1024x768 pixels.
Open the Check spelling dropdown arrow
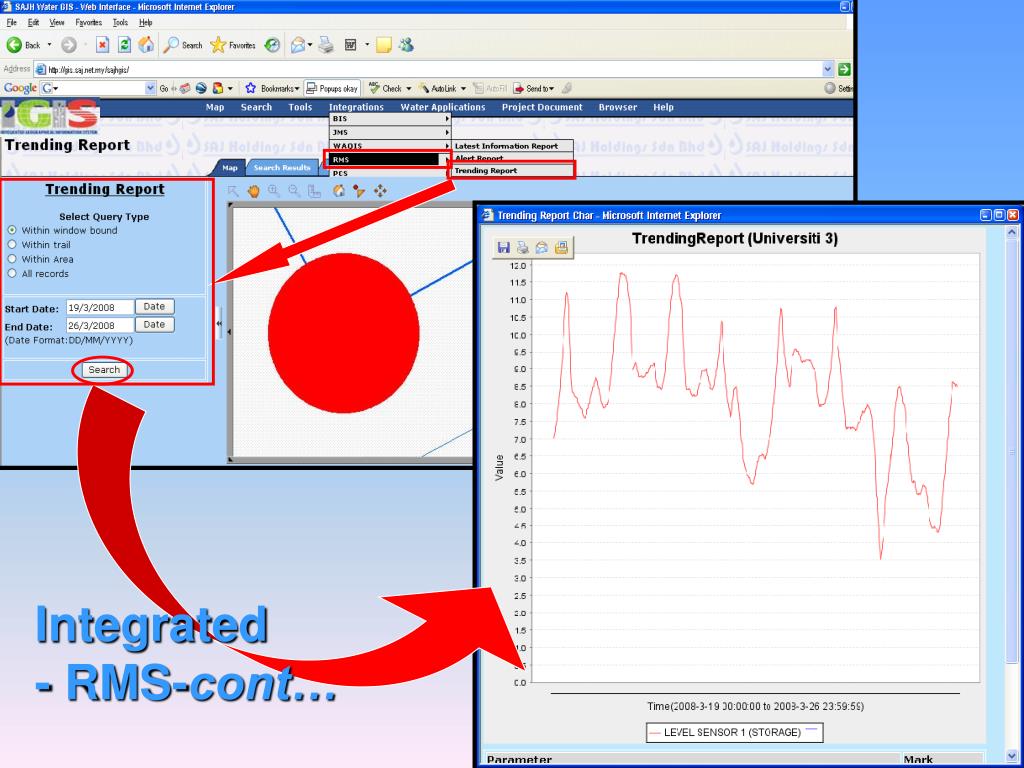point(408,88)
